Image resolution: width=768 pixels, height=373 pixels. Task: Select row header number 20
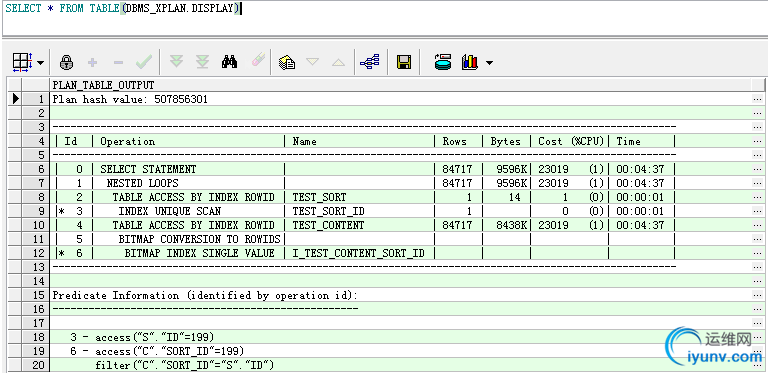coord(35,365)
